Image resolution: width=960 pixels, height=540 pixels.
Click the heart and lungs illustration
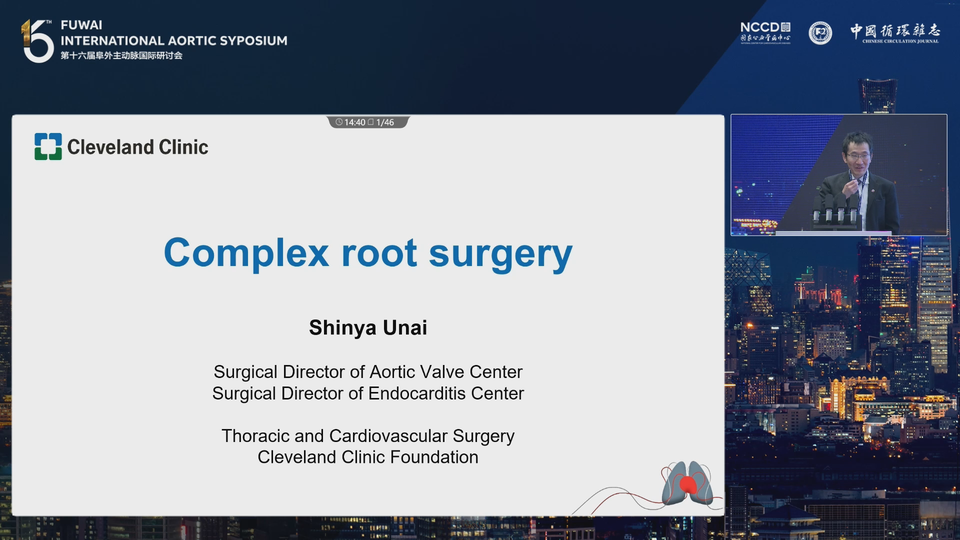(687, 484)
